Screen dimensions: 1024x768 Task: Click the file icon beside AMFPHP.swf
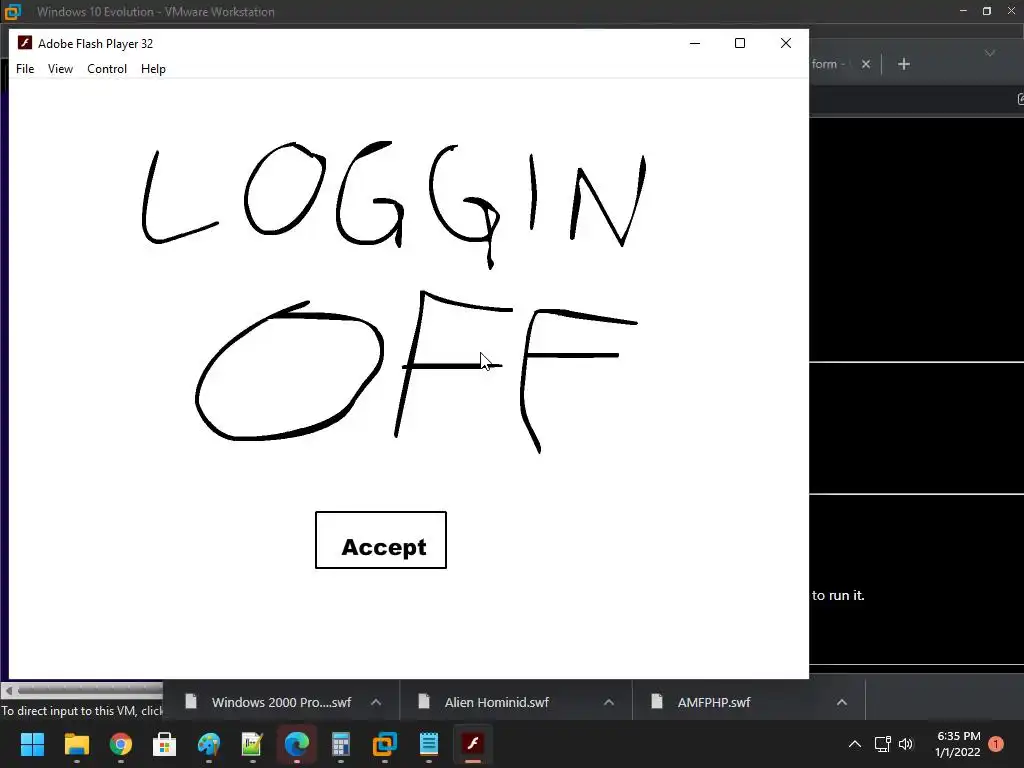[x=657, y=701]
